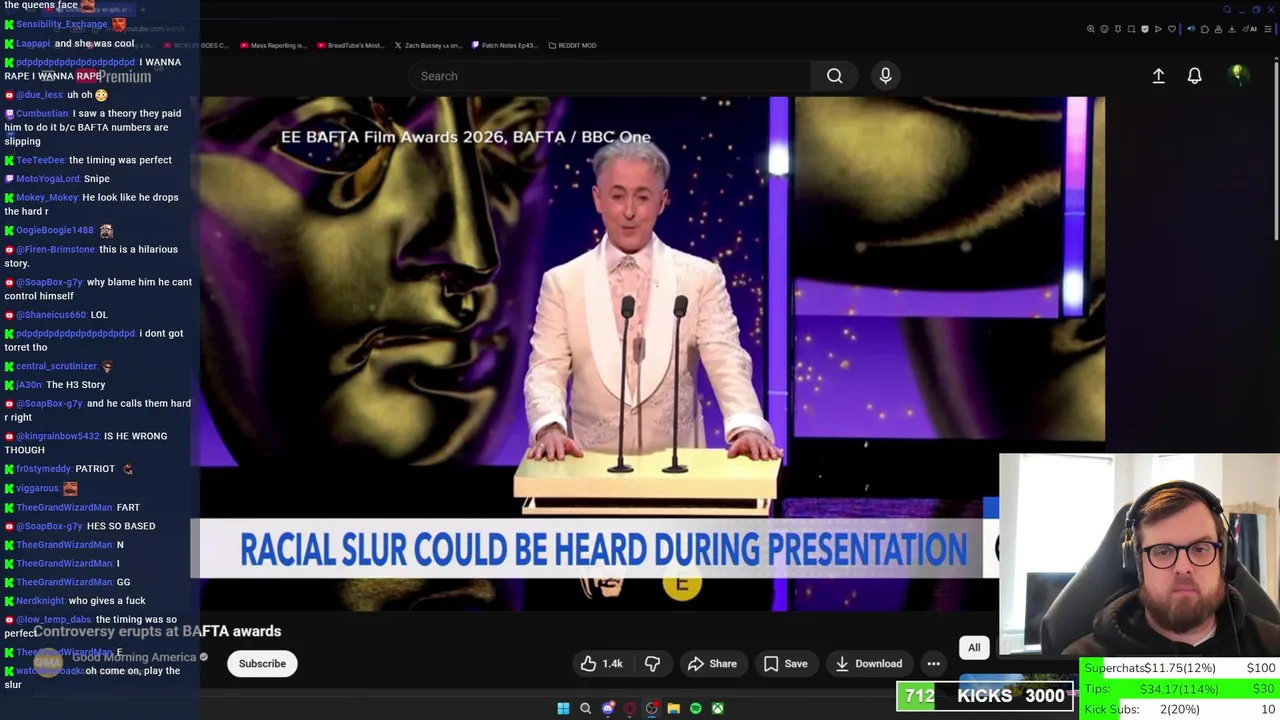
Task: Click chat user viggarous' name
Action: [37, 488]
